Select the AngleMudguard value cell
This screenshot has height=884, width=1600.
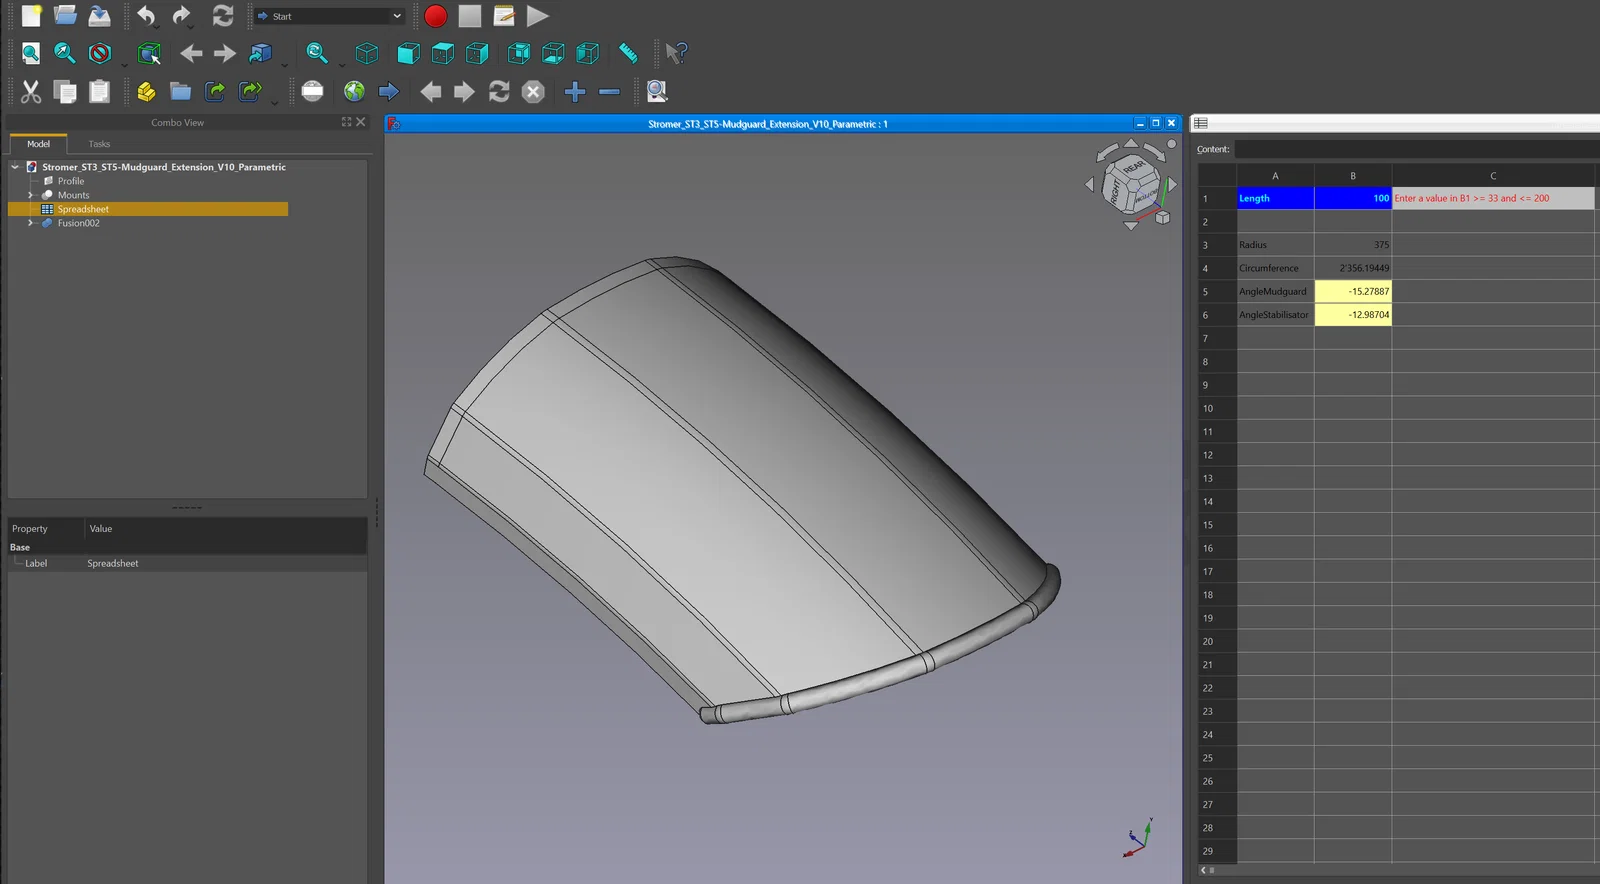(1353, 291)
